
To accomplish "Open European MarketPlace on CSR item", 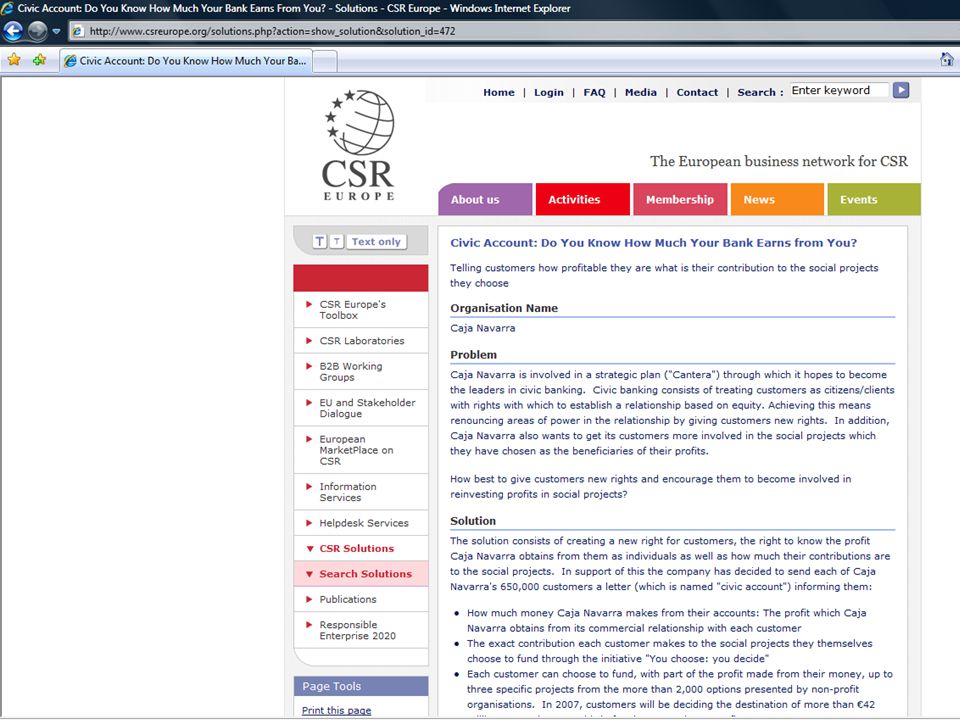I will [361, 450].
